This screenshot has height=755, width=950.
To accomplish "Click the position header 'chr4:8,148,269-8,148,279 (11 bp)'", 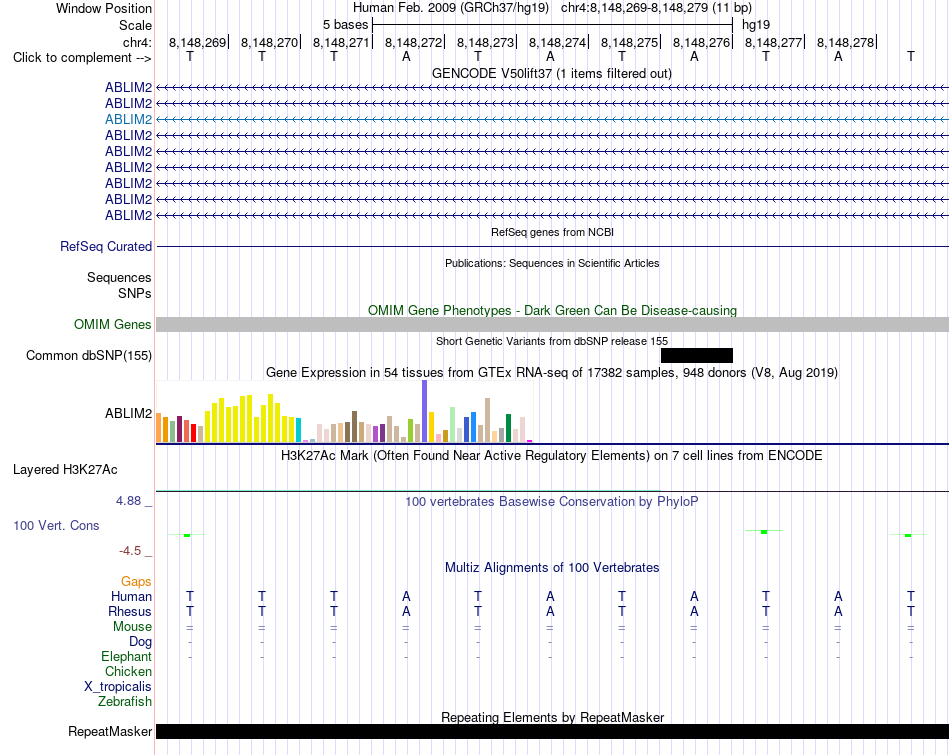I will coord(656,8).
